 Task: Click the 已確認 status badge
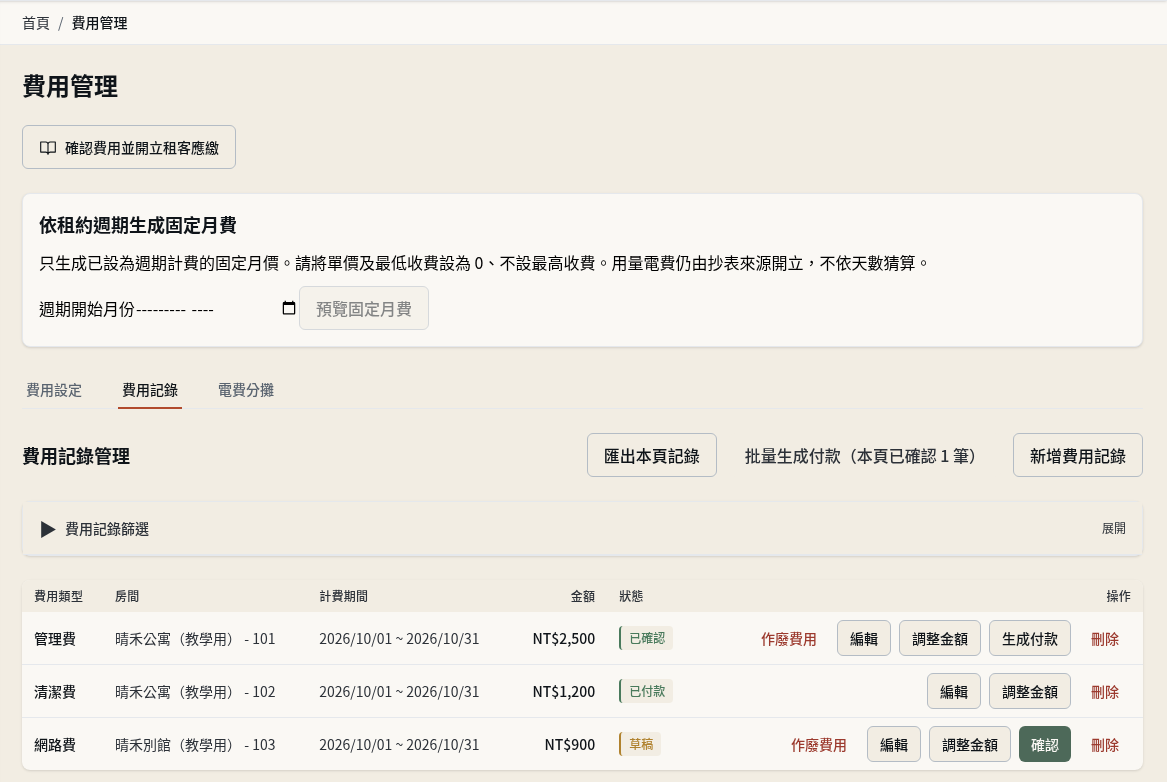click(646, 638)
